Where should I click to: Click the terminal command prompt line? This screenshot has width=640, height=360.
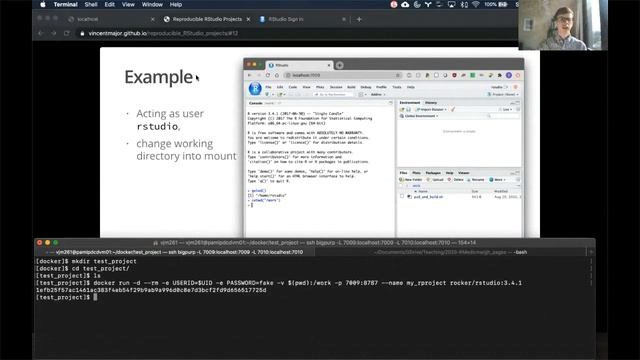(x=96, y=297)
